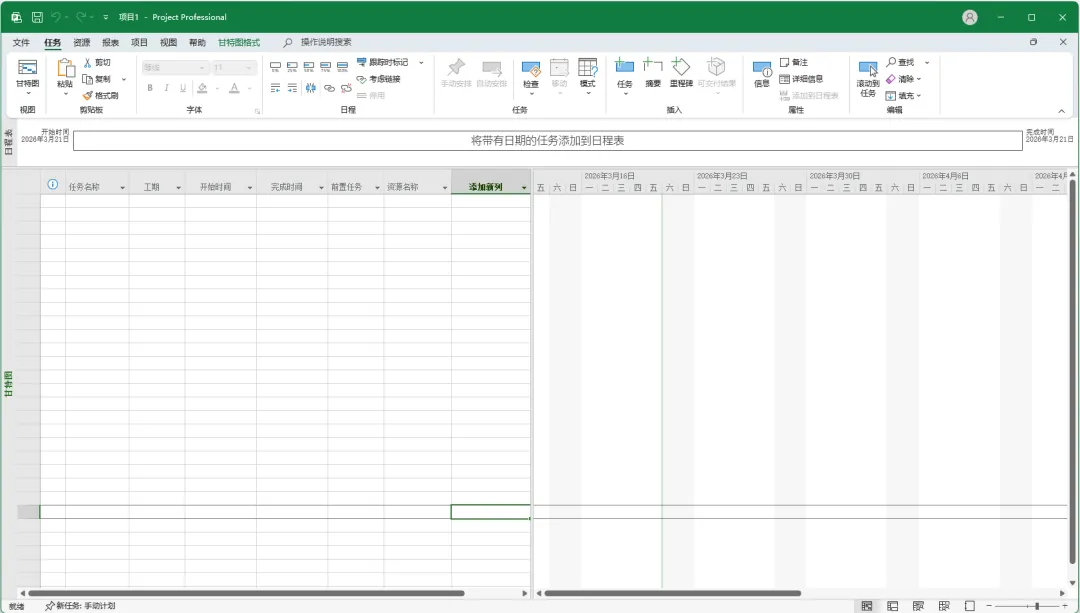The width and height of the screenshot is (1080, 613).
Task: Click Scroll to Task (滚动到任务)
Action: click(868, 78)
